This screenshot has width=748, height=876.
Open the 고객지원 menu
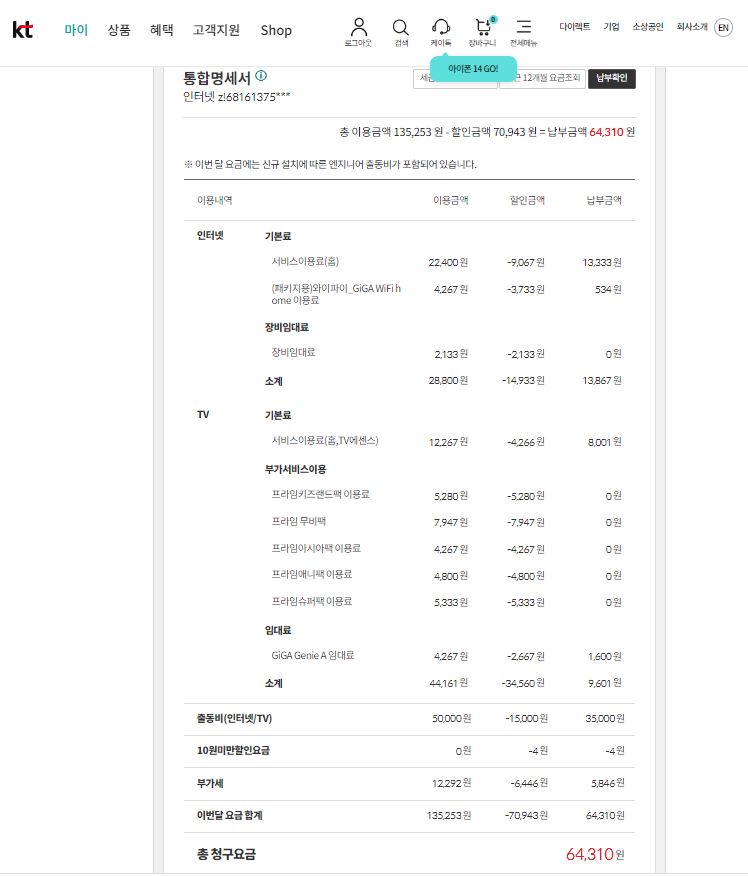pos(216,30)
